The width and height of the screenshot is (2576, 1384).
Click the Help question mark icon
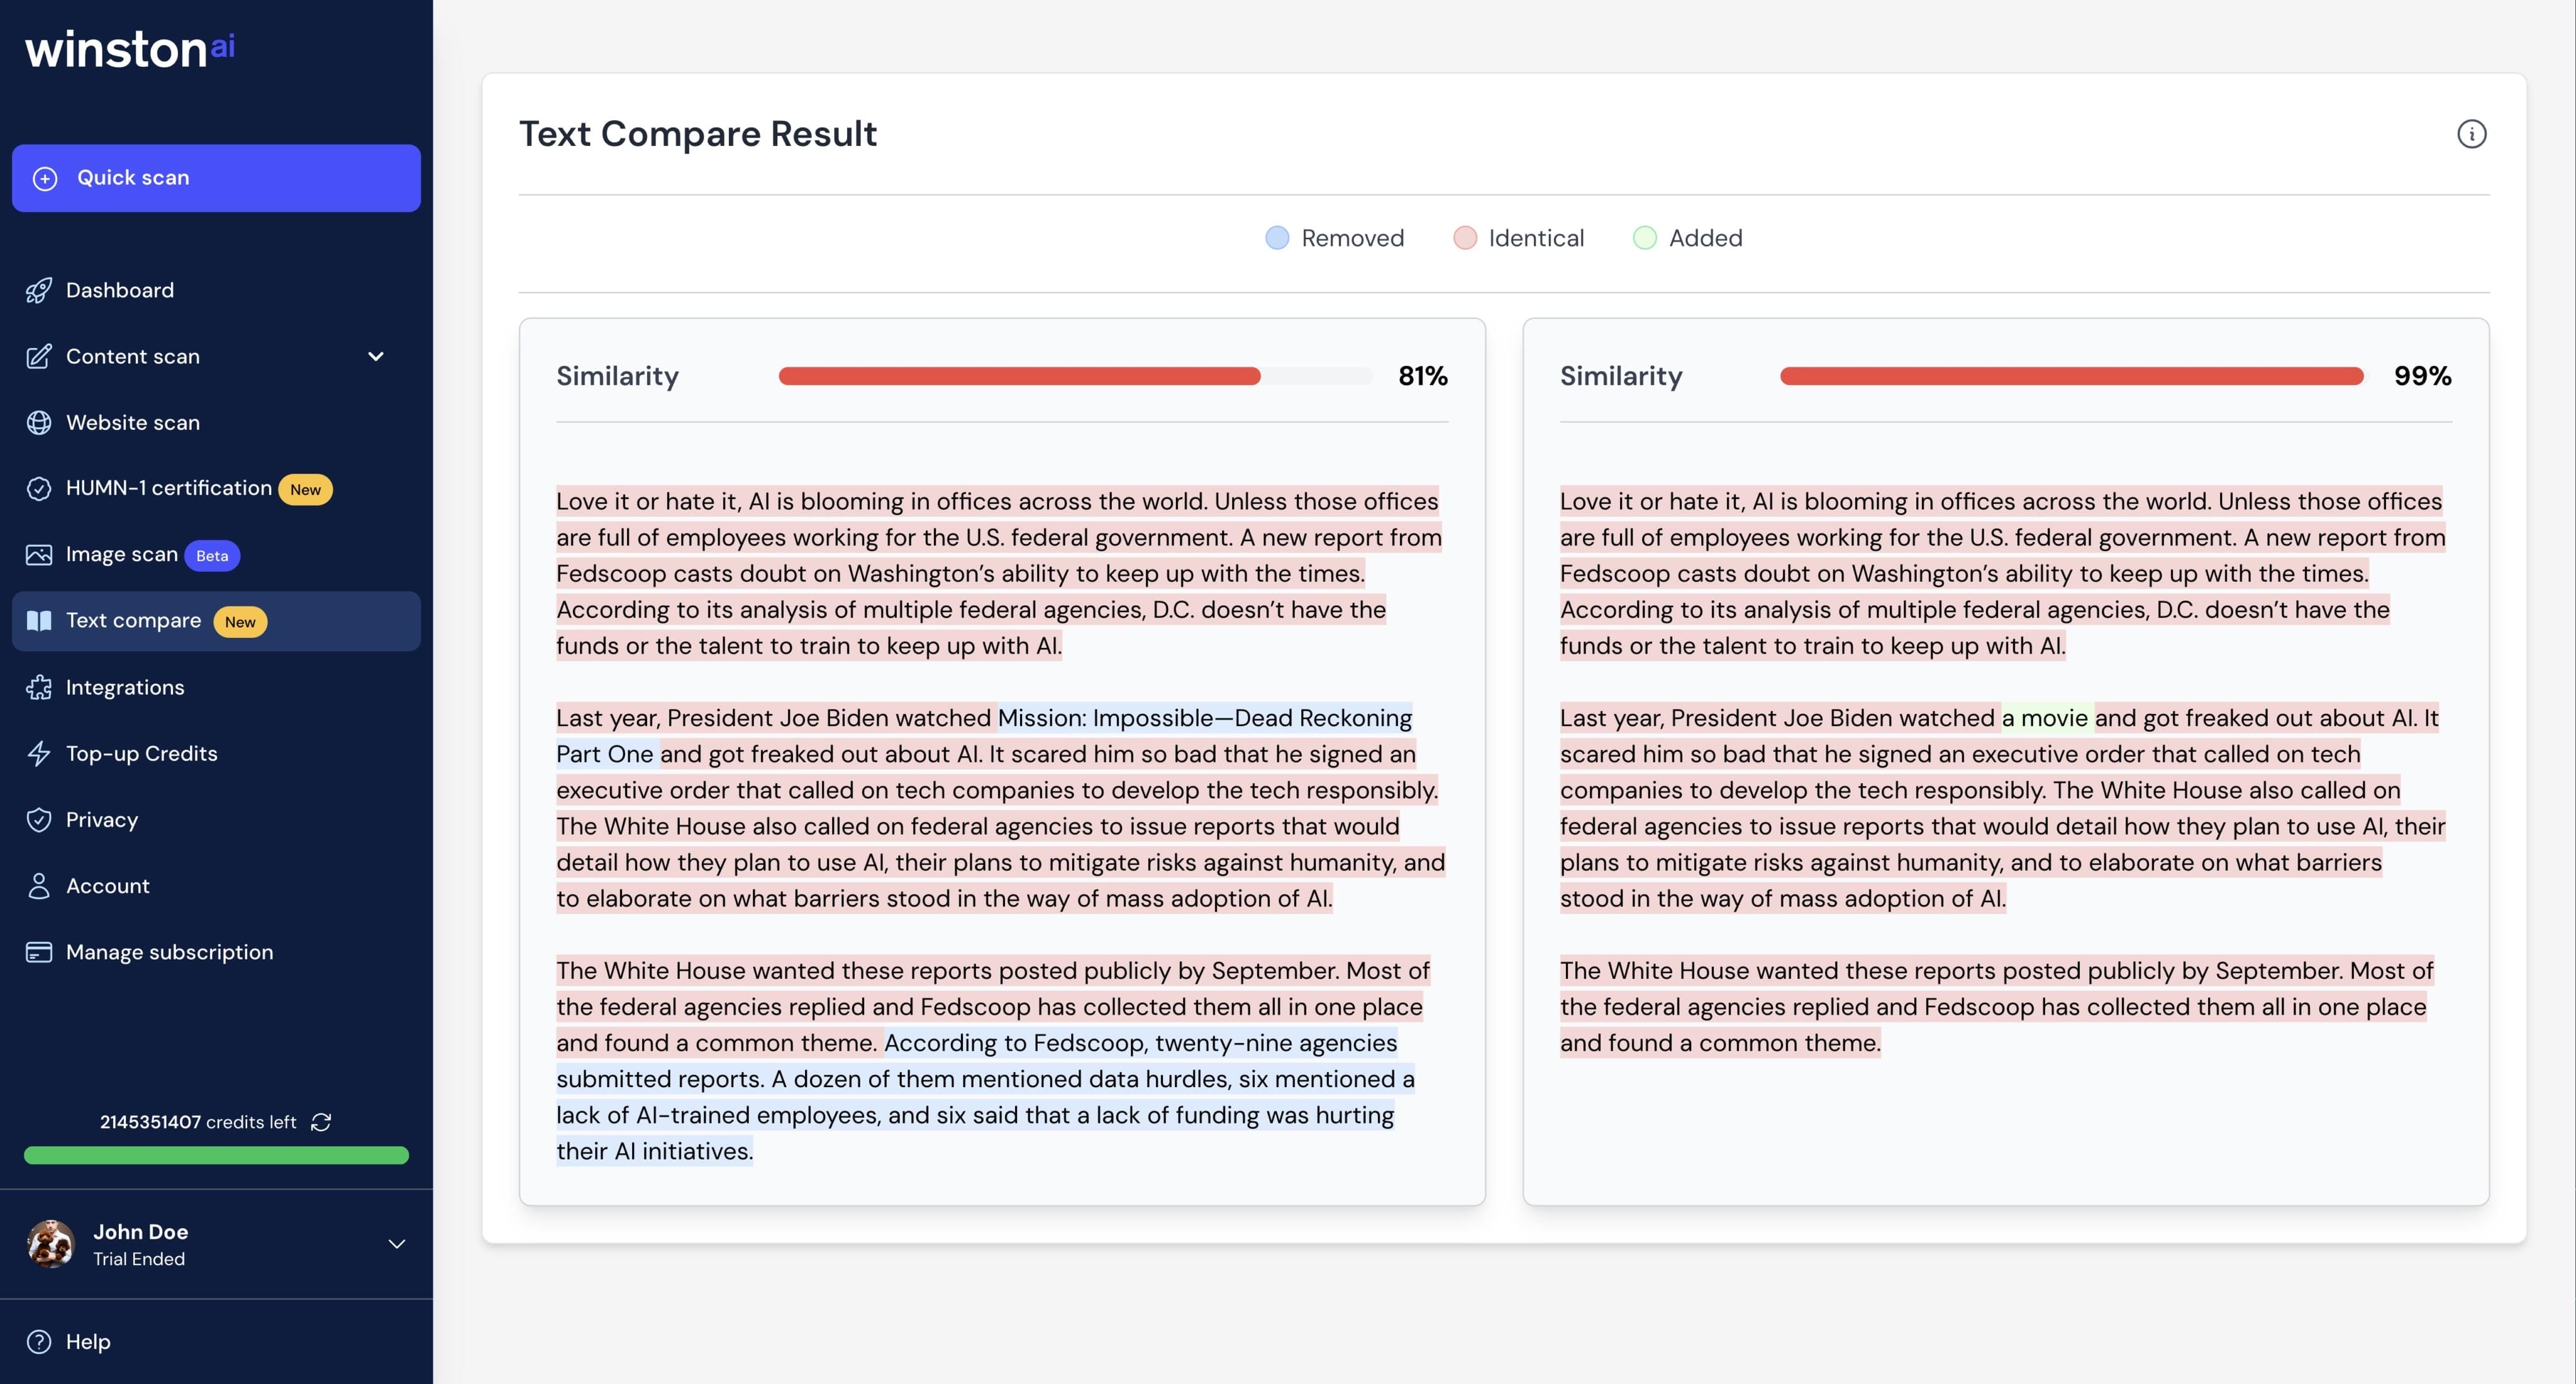tap(39, 1342)
